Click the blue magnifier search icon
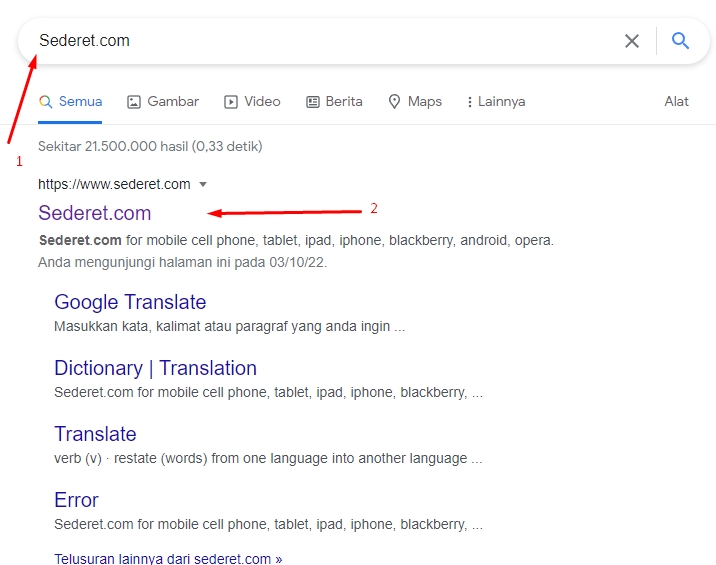This screenshot has width=716, height=565. (680, 41)
